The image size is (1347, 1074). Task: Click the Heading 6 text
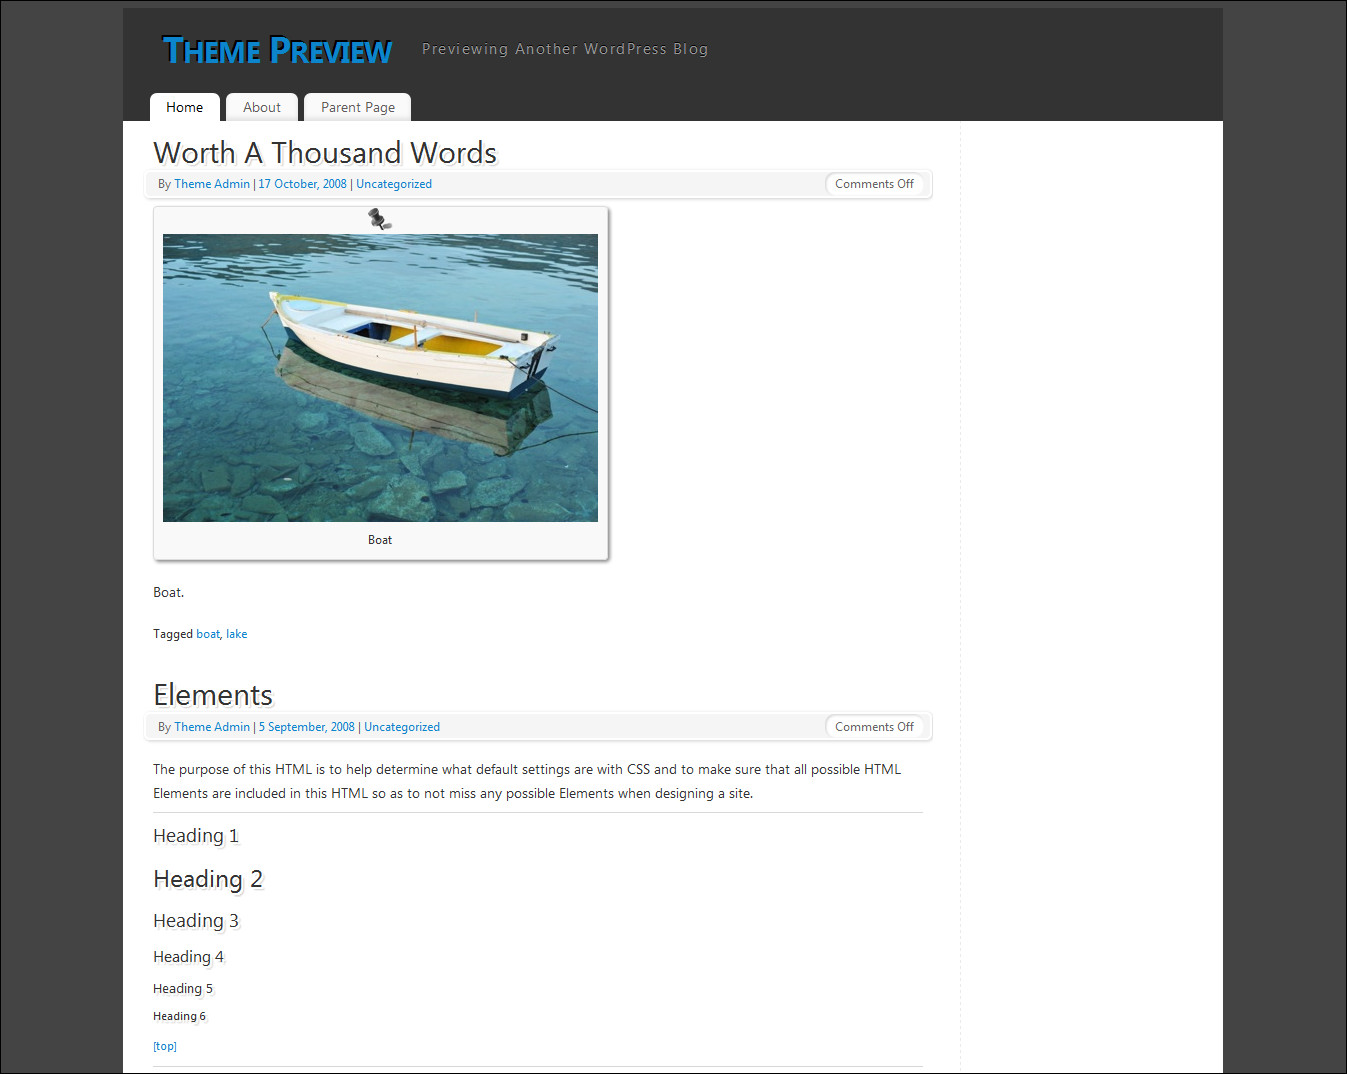click(x=180, y=1016)
